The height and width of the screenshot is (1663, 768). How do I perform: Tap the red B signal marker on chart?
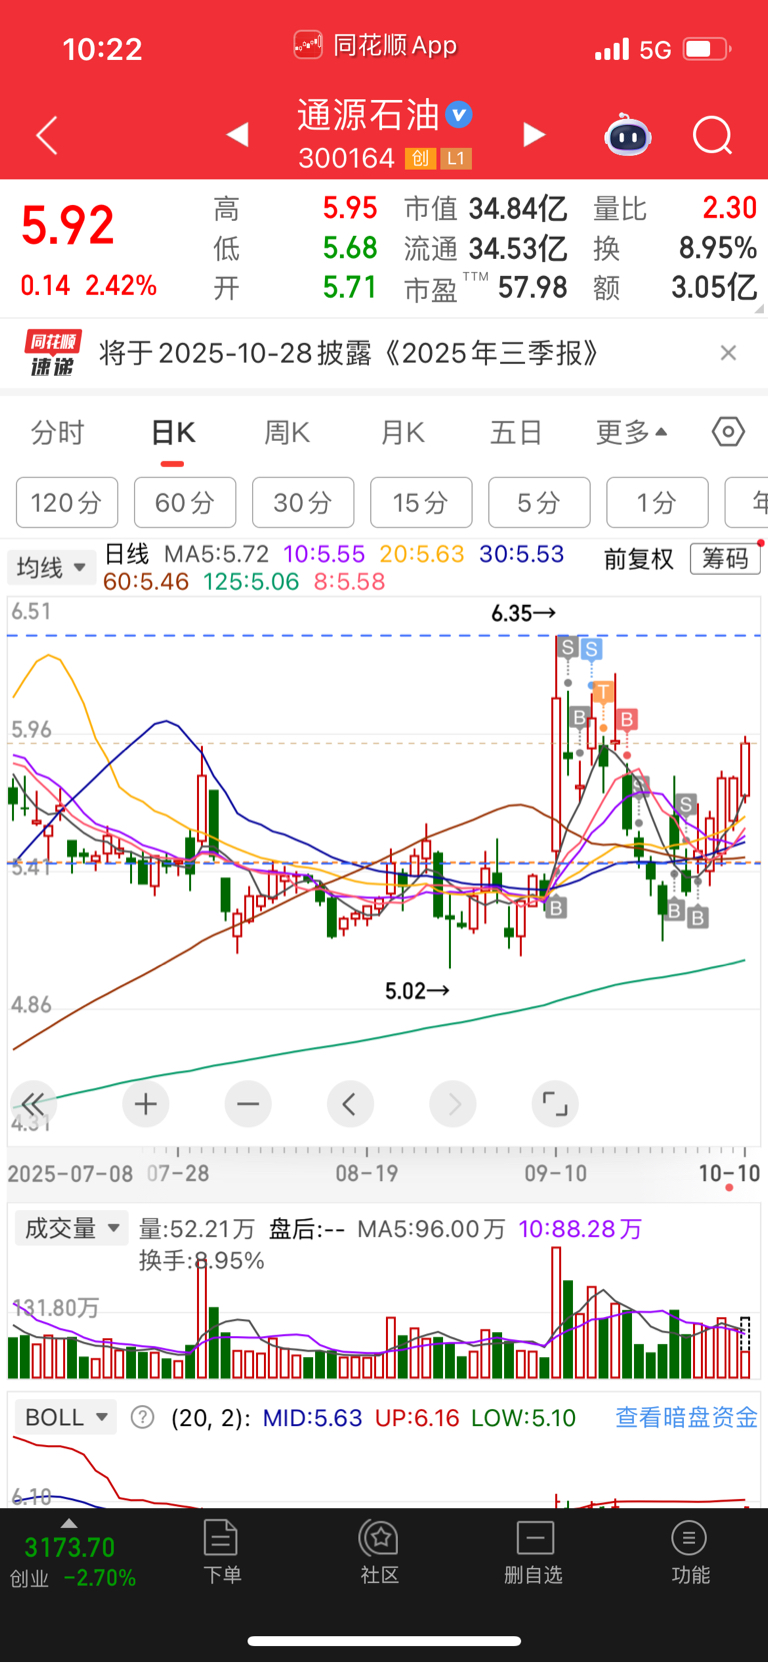pos(627,719)
